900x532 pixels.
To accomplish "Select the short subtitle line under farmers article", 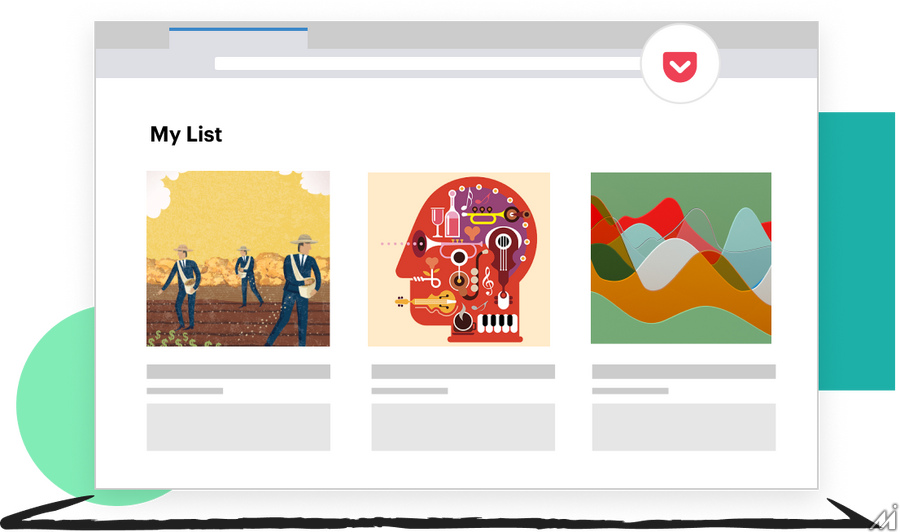I will (185, 391).
